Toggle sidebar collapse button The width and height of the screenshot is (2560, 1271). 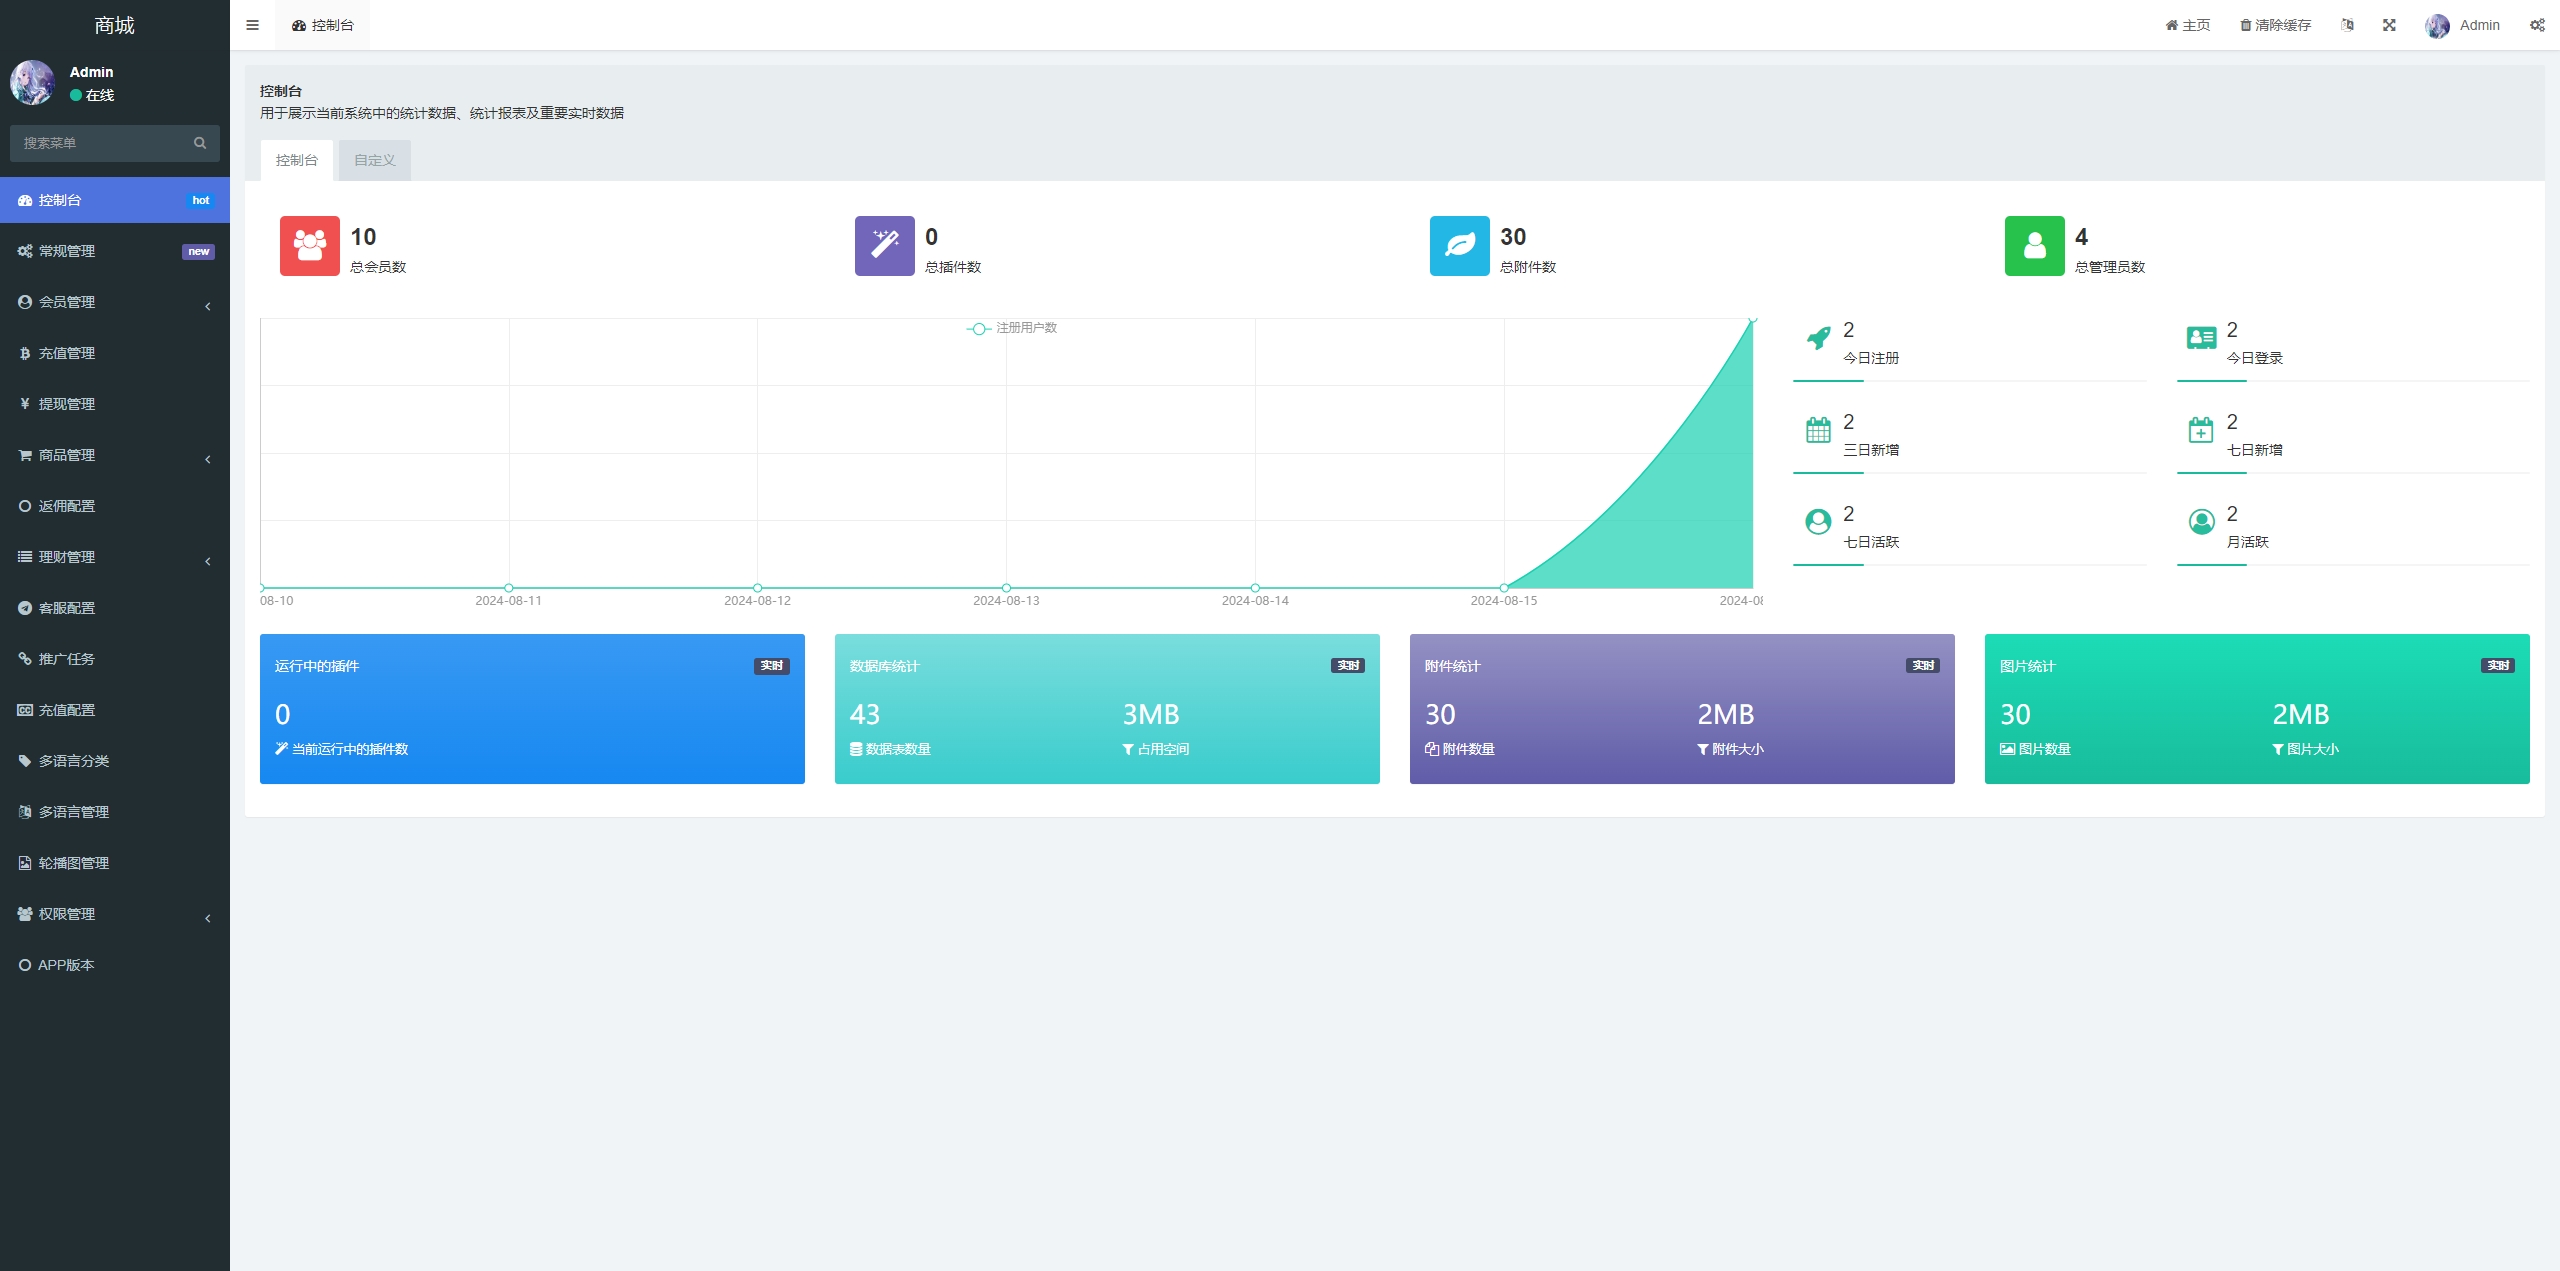click(x=251, y=25)
